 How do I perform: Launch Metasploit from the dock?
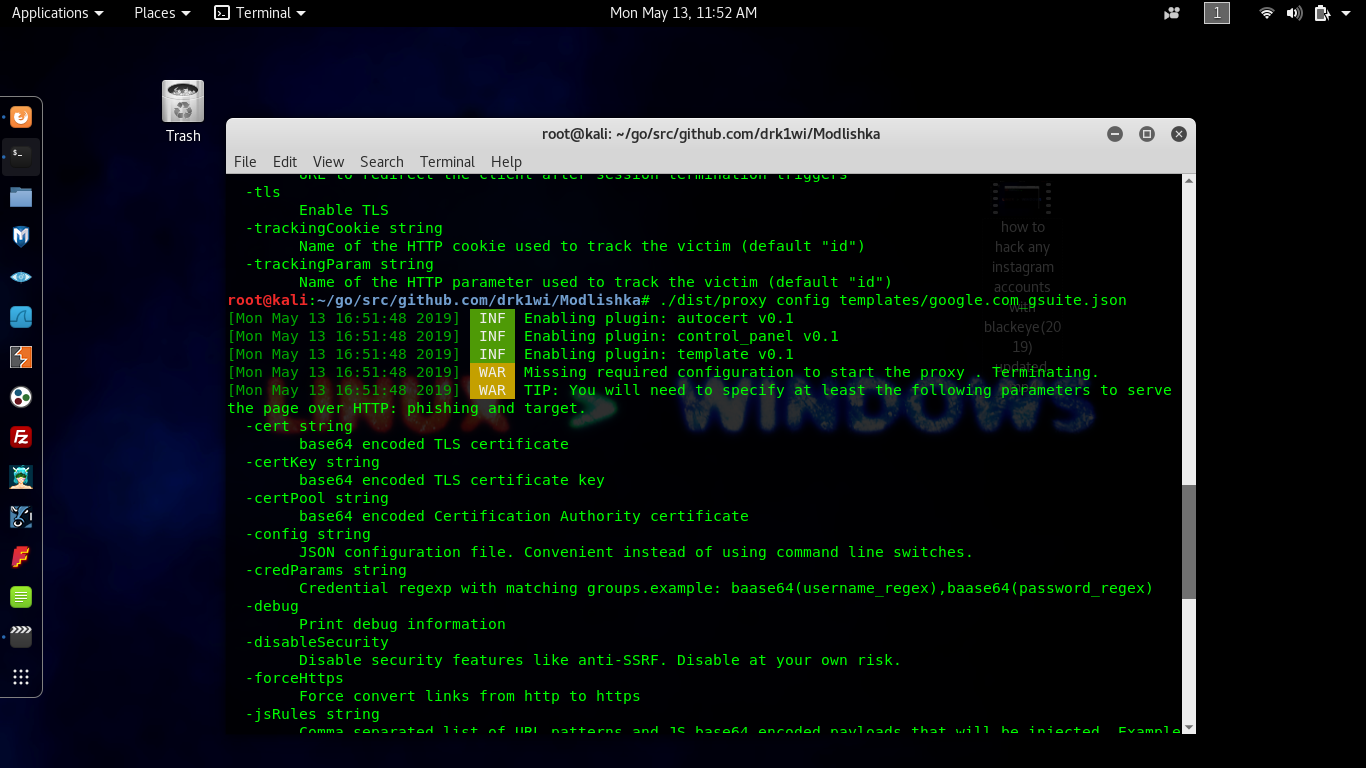click(21, 237)
